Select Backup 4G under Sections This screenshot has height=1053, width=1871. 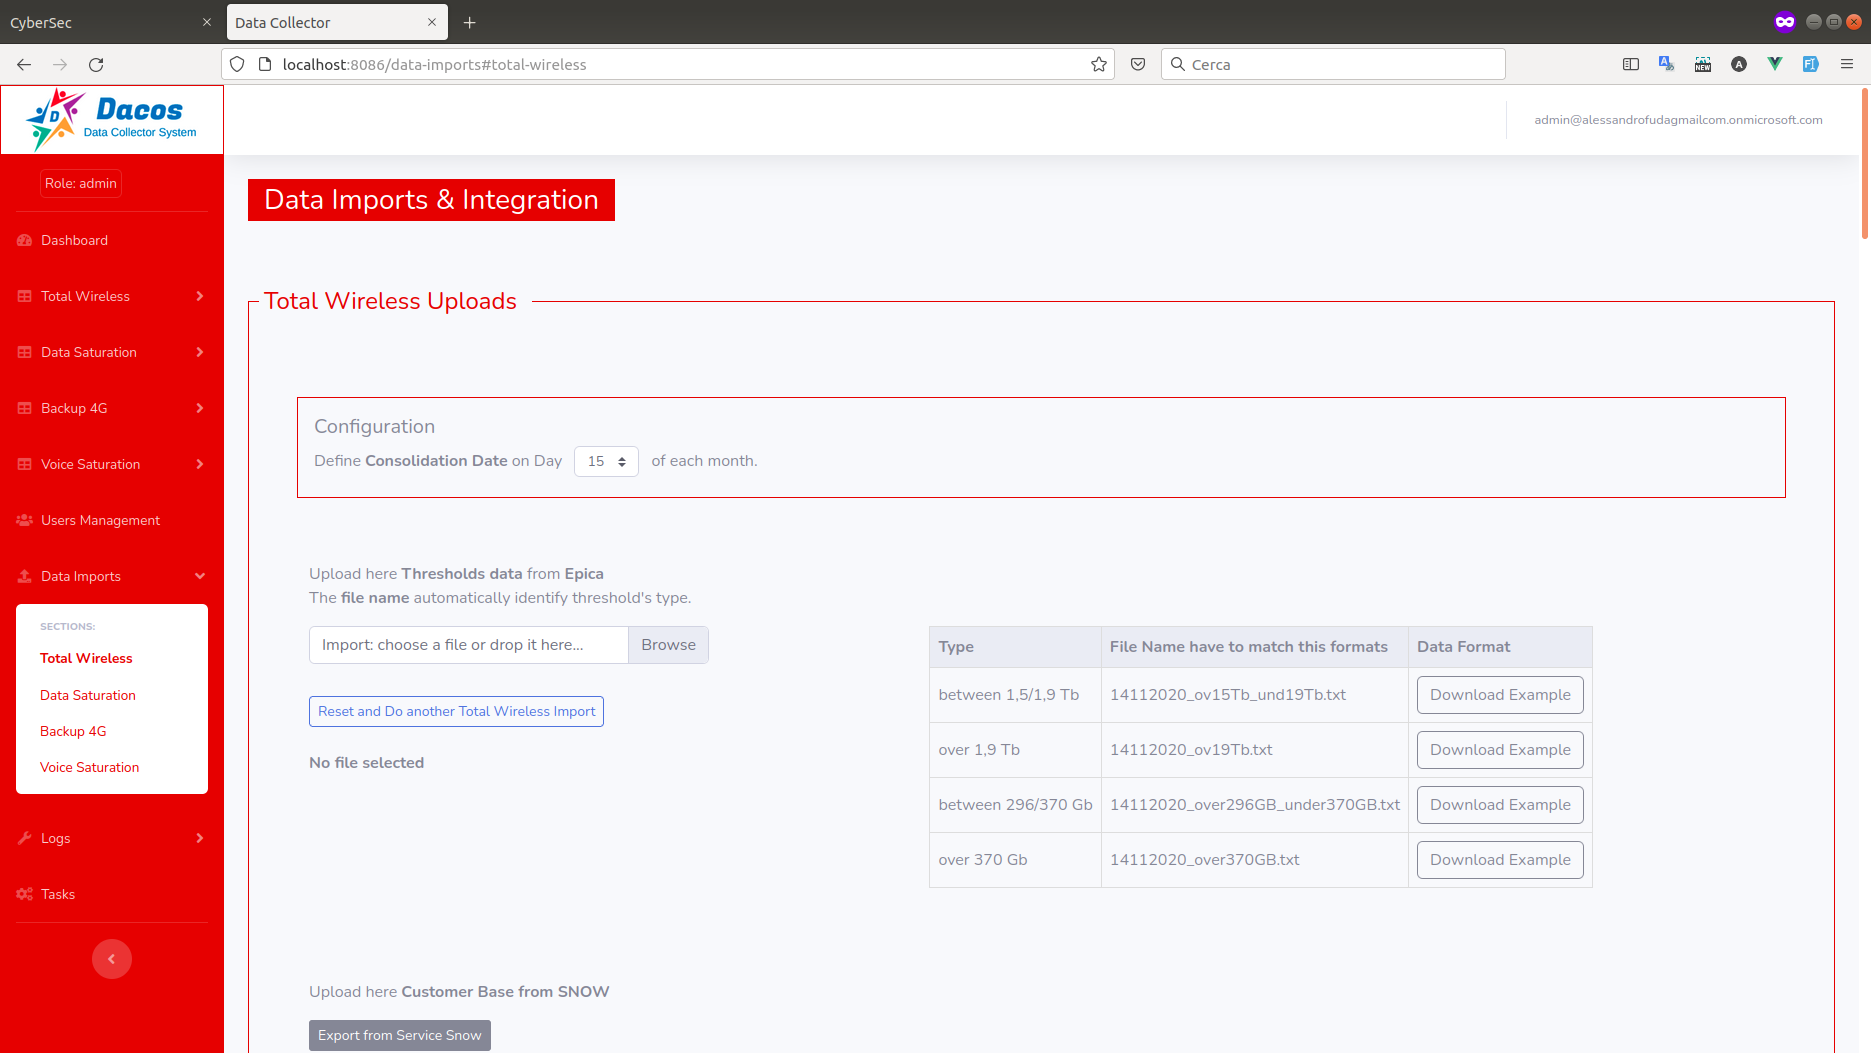click(73, 731)
